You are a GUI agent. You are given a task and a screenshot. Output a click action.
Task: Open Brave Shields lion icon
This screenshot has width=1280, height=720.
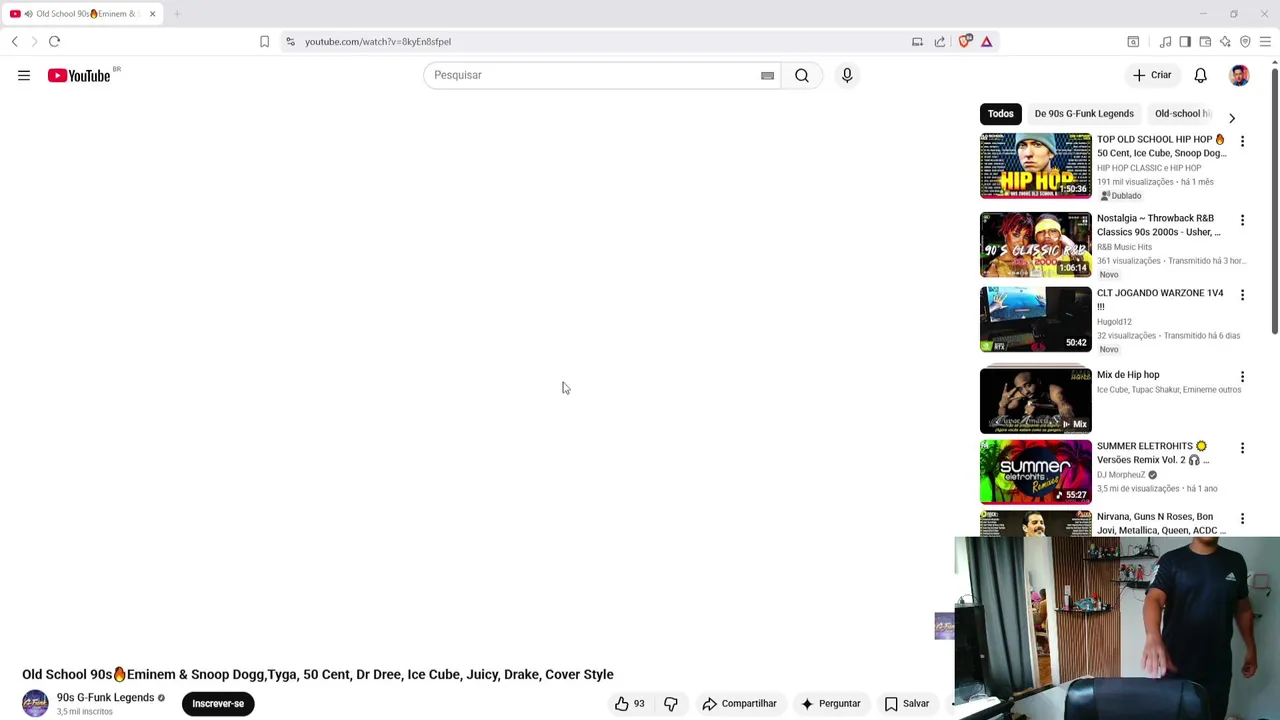click(x=965, y=41)
